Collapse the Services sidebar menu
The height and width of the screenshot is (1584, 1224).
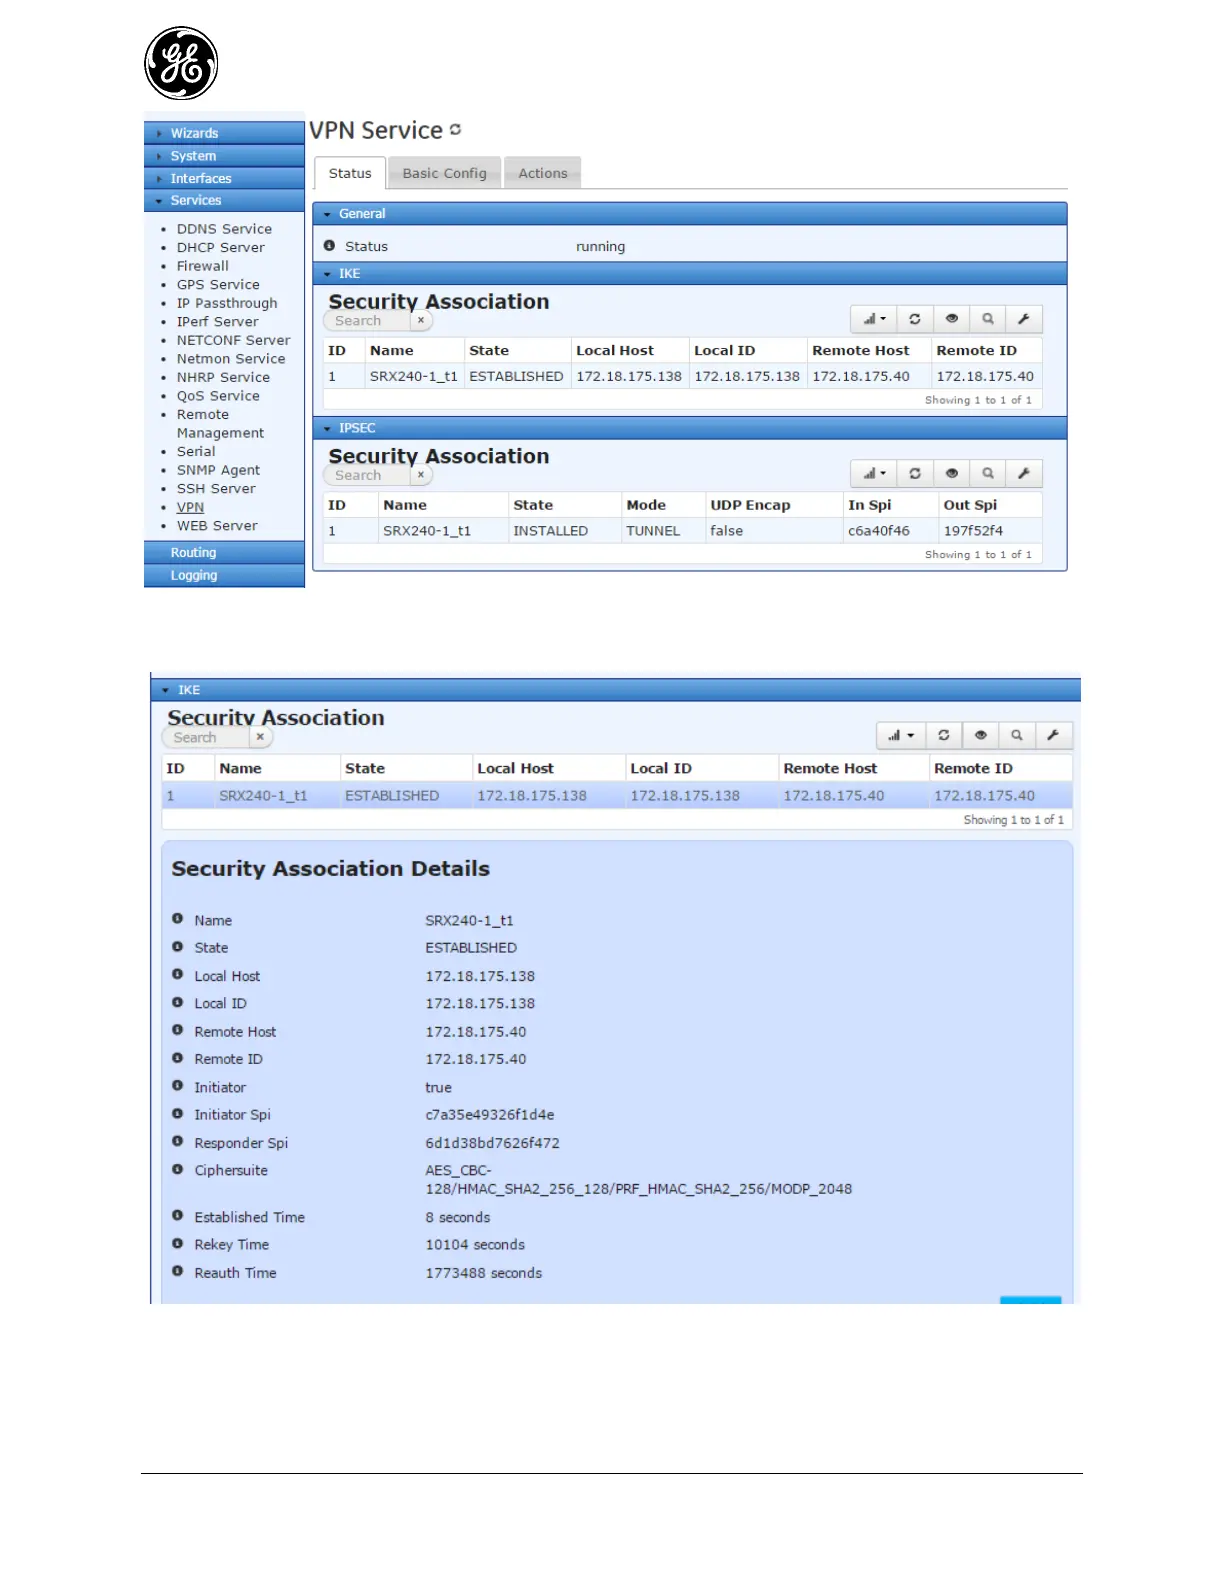pyautogui.click(x=224, y=200)
